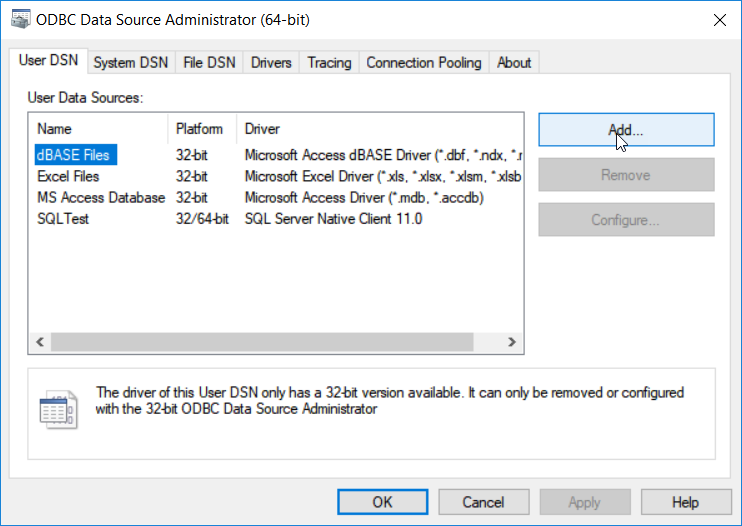This screenshot has width=742, height=526.
Task: Show the About tab
Action: coord(514,63)
